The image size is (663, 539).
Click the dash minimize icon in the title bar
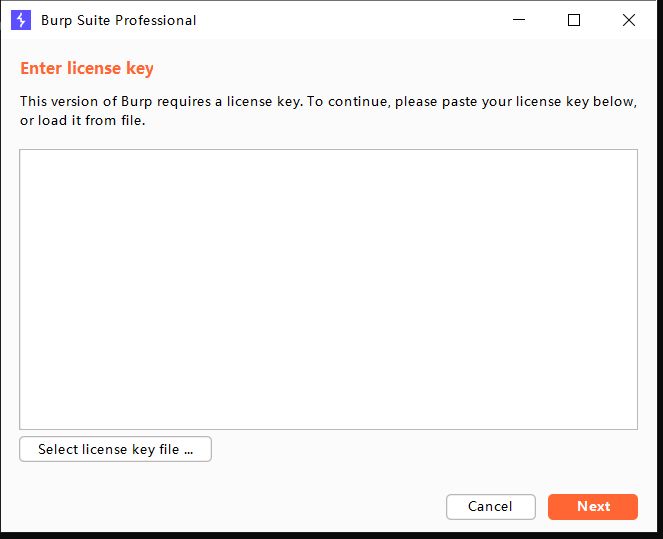tap(519, 20)
